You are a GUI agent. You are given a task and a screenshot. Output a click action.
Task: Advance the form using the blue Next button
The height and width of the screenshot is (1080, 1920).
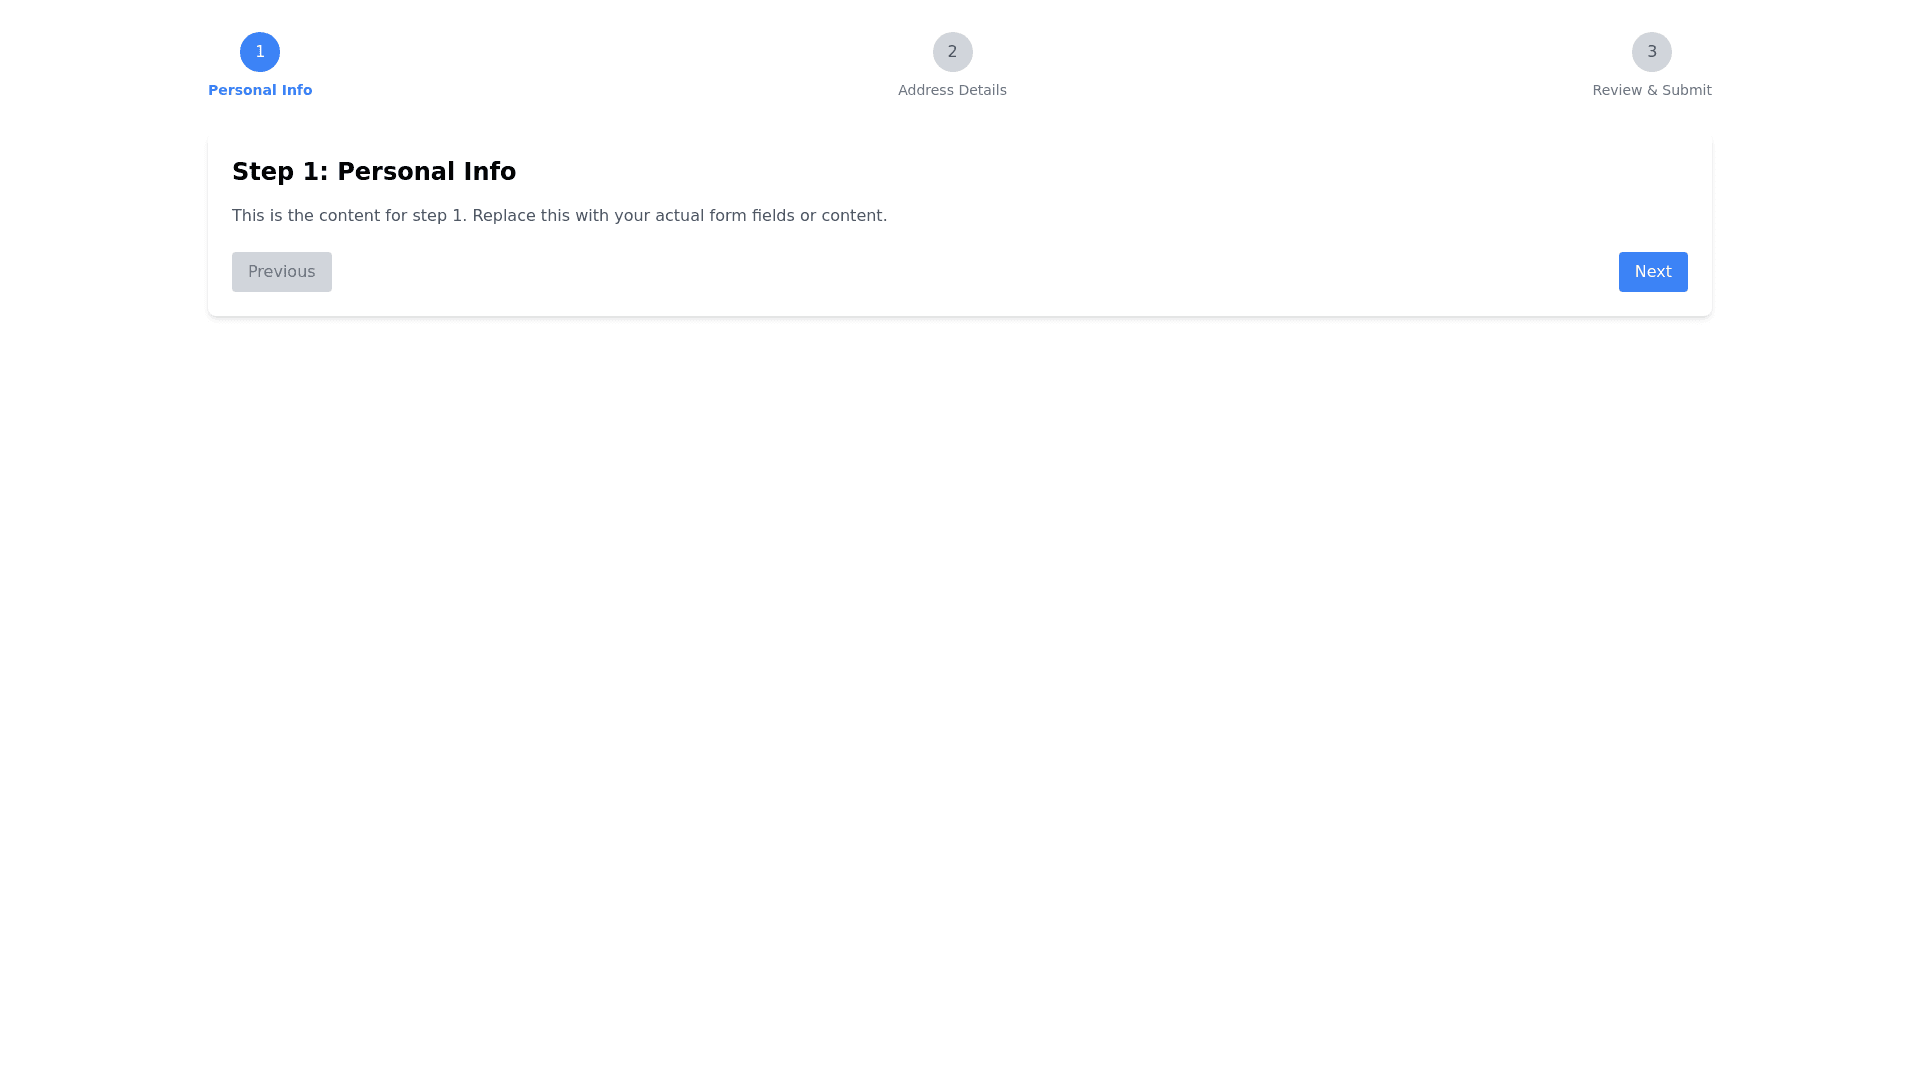[x=1653, y=272]
